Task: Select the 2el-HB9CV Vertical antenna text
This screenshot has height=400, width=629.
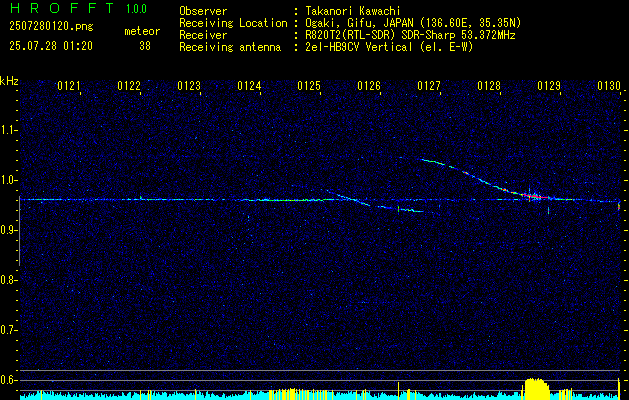Action: click(x=389, y=47)
